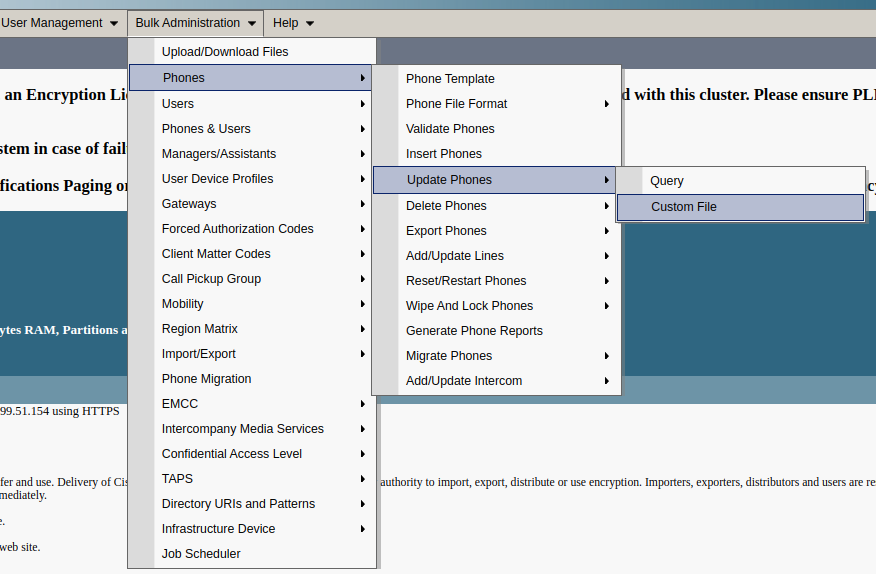
Task: Expand the Add/Update Intercom submenu
Action: [464, 381]
